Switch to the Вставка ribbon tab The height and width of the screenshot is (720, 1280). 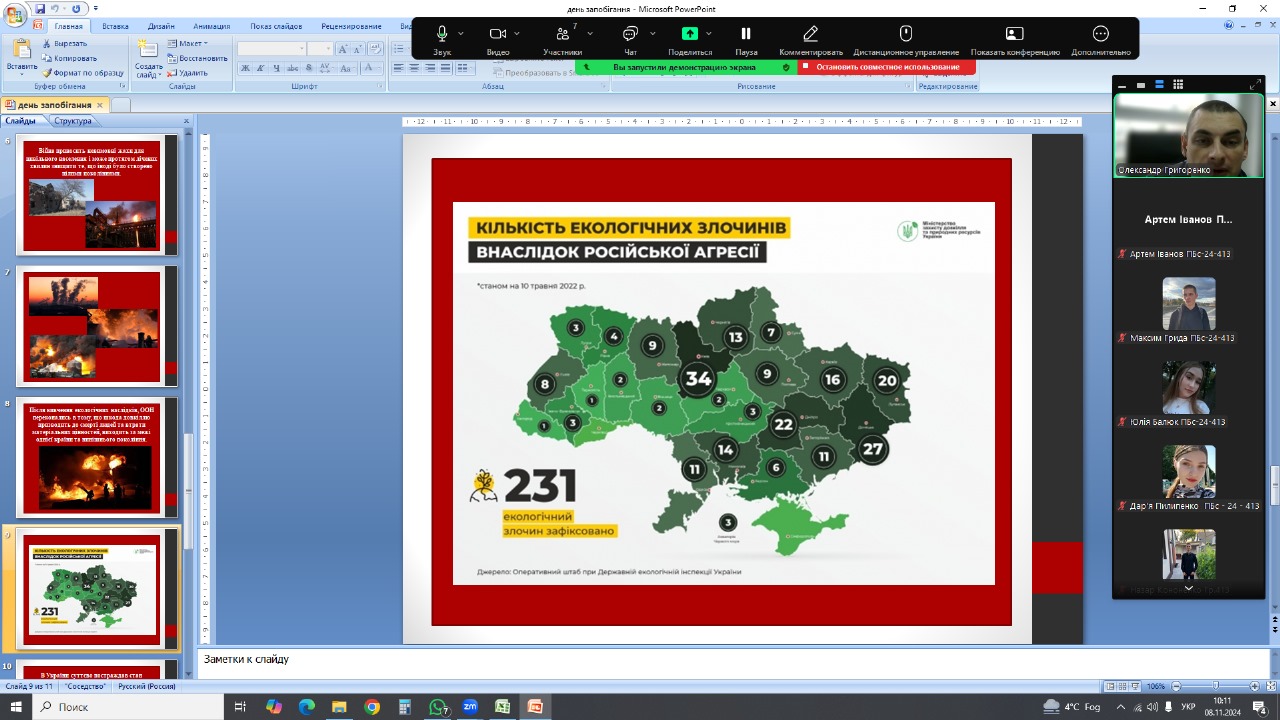click(x=115, y=26)
